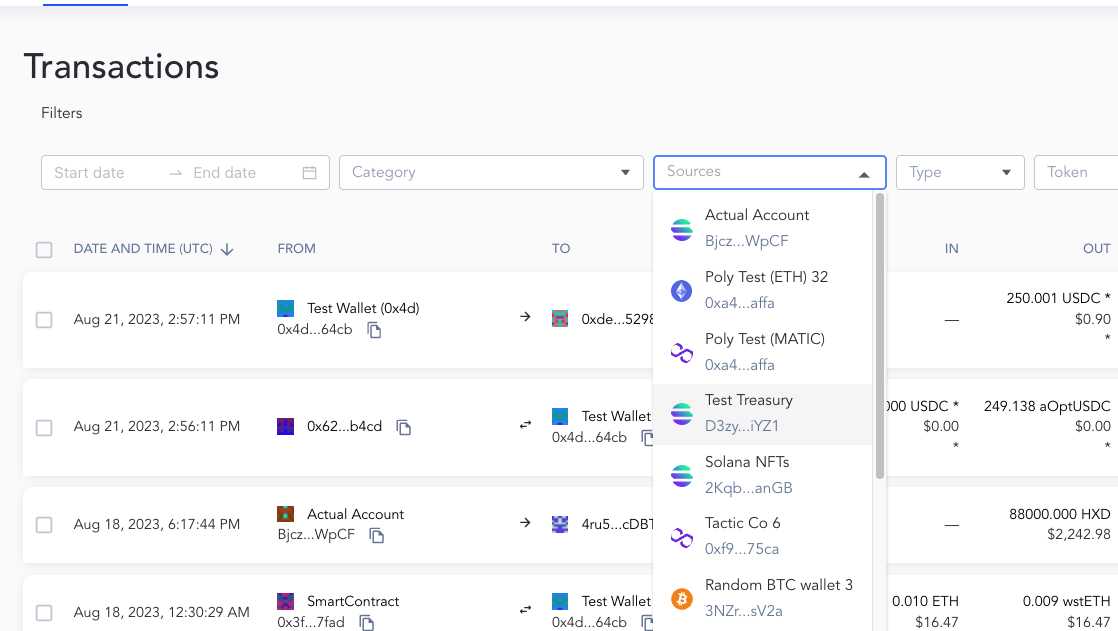Viewport: 1118px width, 631px height.
Task: Toggle the select-all checkbox in table header
Action: (44, 249)
